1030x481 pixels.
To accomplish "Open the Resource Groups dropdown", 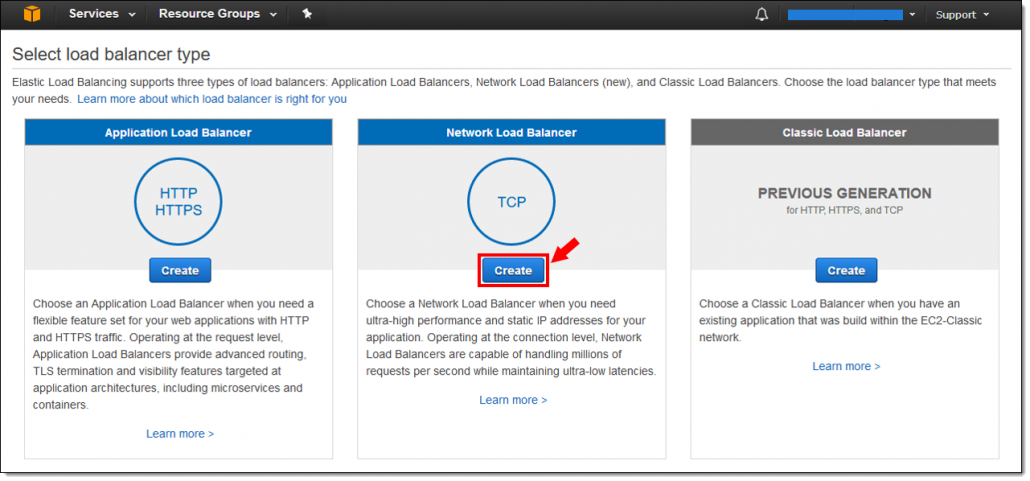I will click(x=217, y=14).
